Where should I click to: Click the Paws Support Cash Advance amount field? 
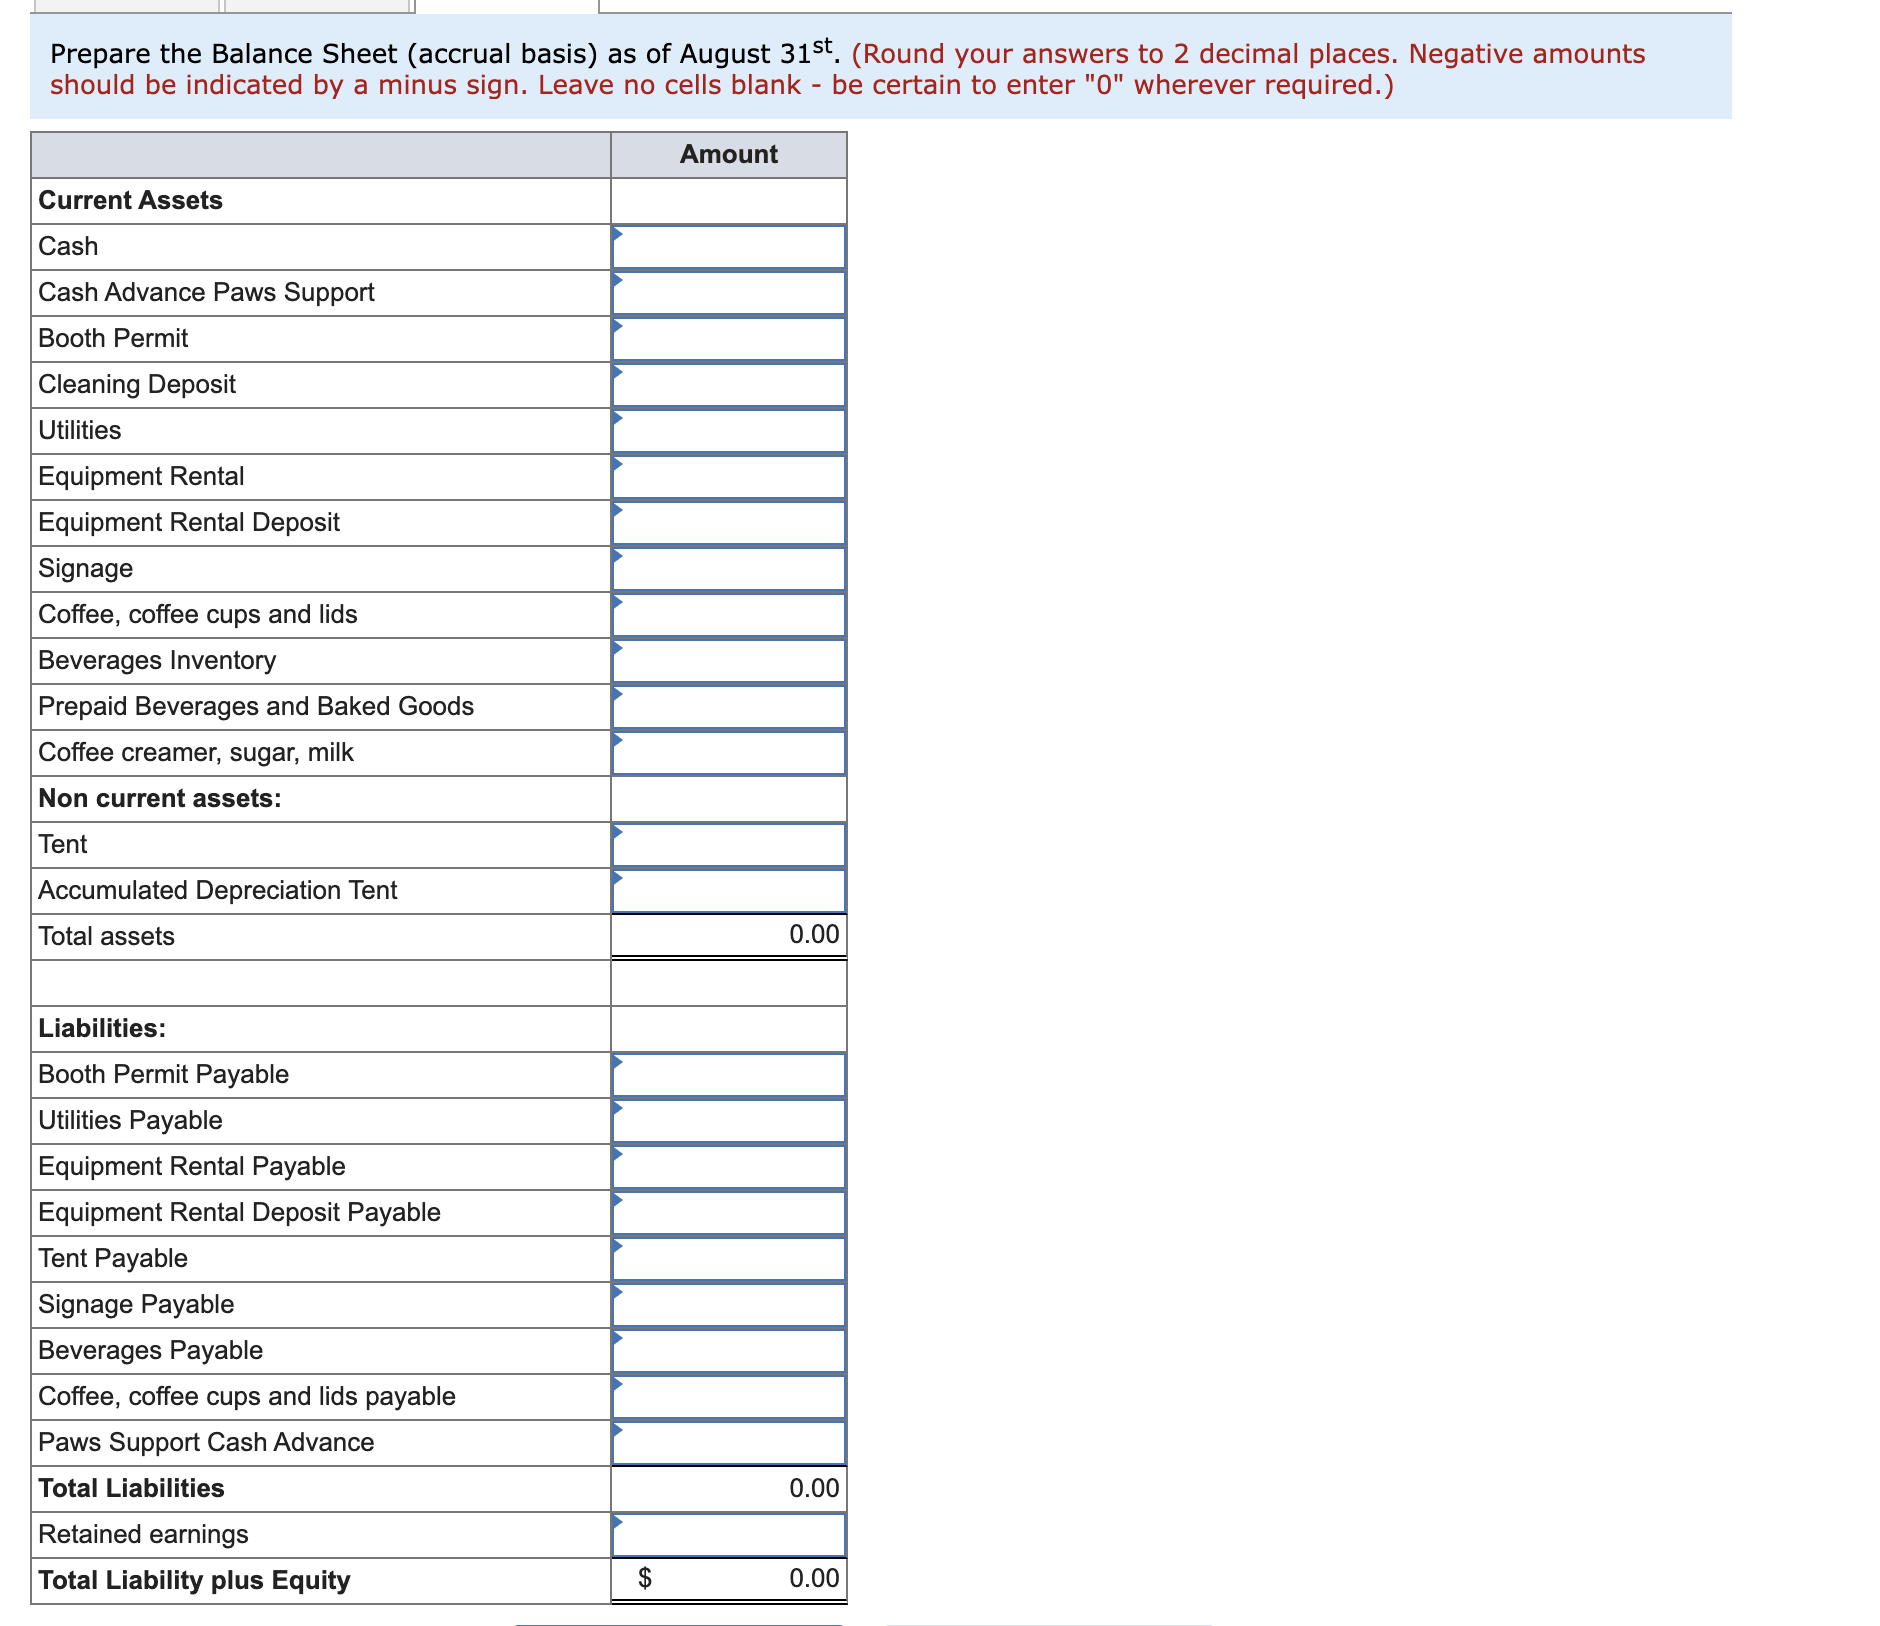tap(729, 1443)
